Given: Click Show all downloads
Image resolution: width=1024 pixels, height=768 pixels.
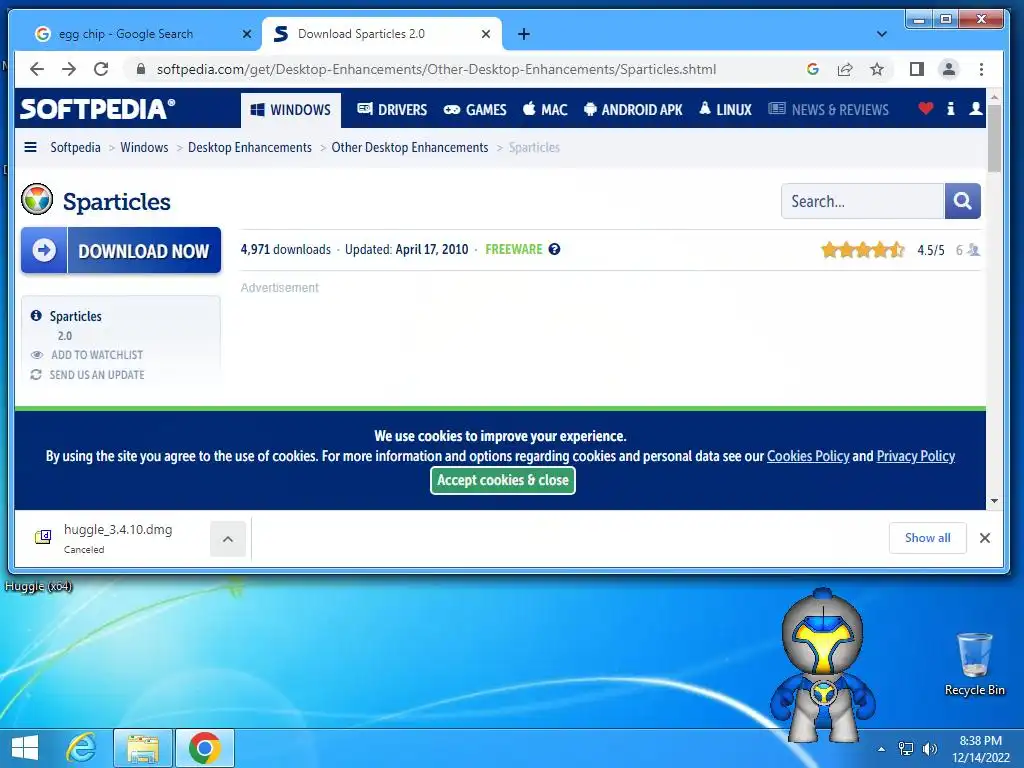Looking at the screenshot, I should click(927, 538).
